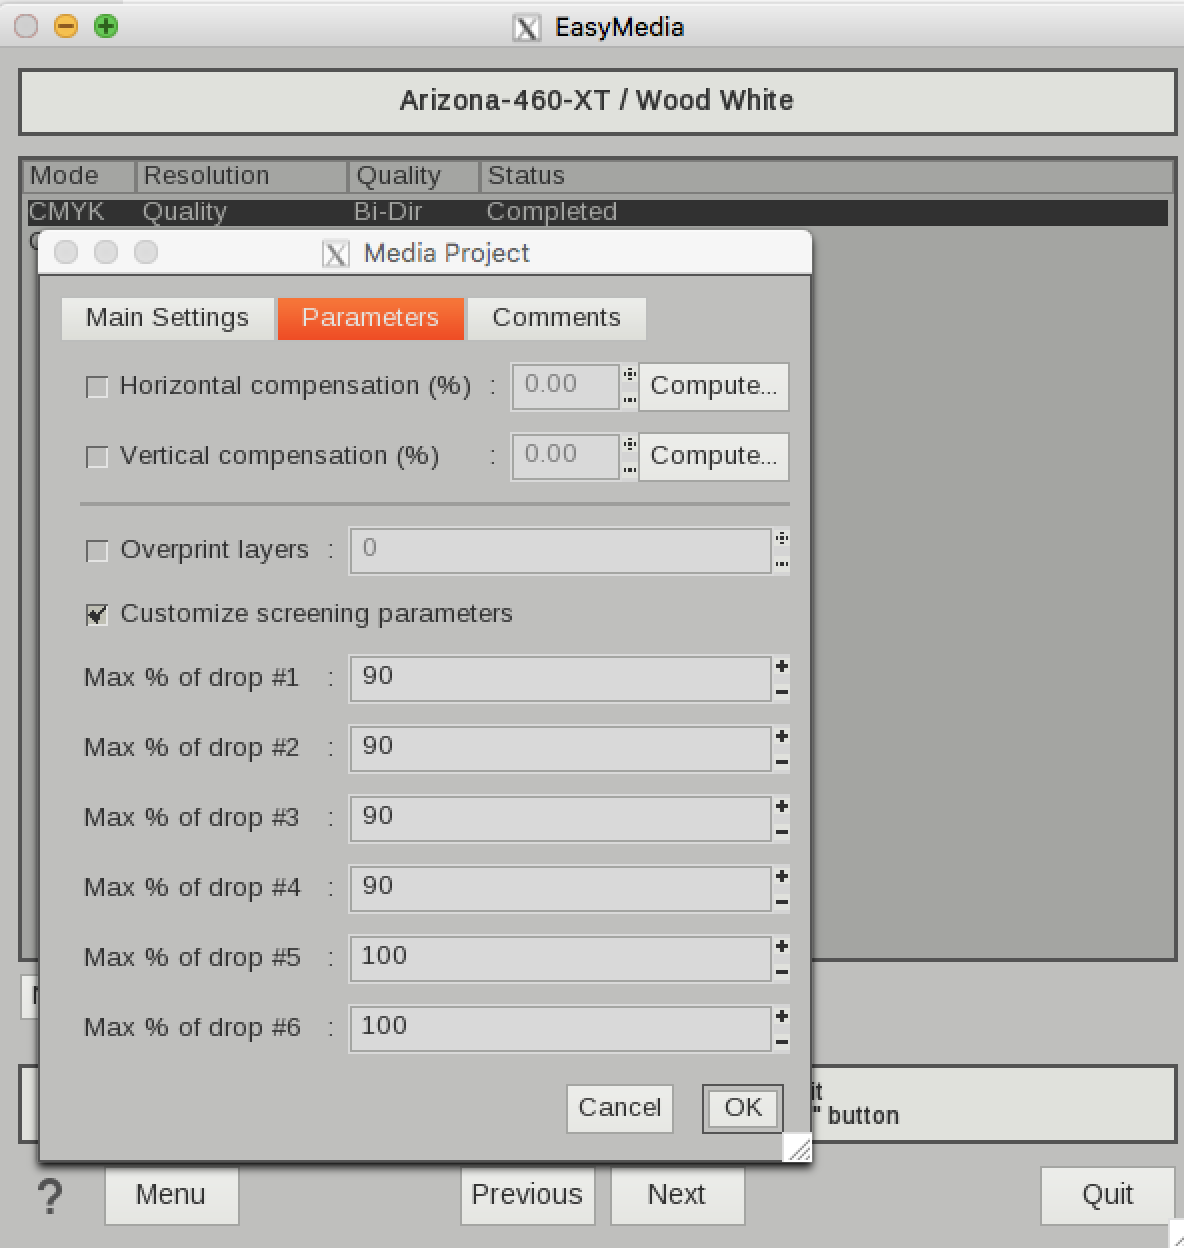Image resolution: width=1184 pixels, height=1248 pixels.
Task: Click the Max % of drop #1 field
Action: (x=560, y=678)
